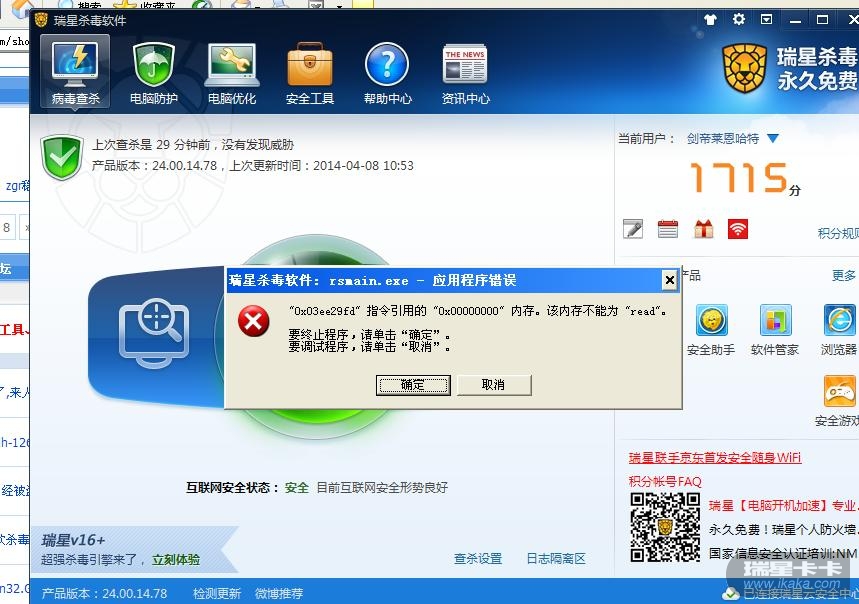The width and height of the screenshot is (859, 604).
Task: Open the 病毒查杀 virus scan tab
Action: pos(75,72)
